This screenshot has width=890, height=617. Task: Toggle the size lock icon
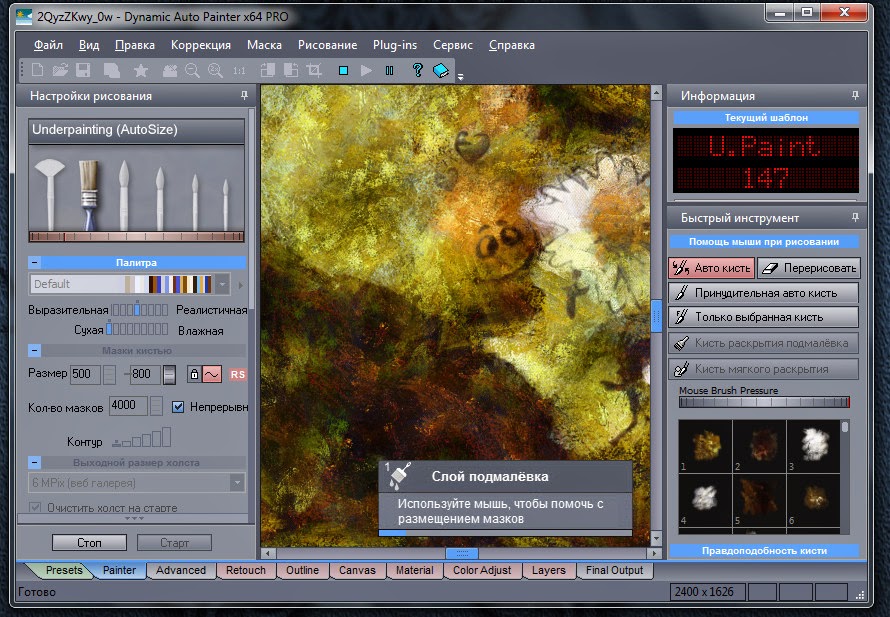click(194, 374)
